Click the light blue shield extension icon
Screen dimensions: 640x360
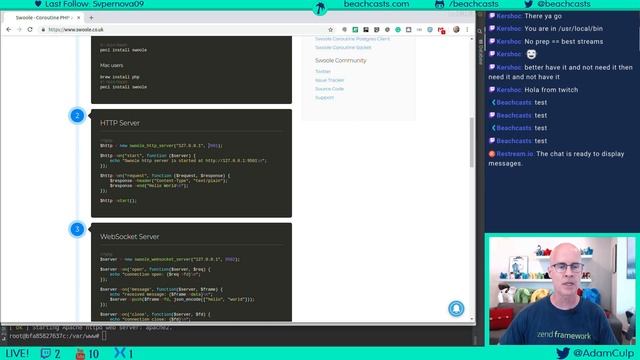coord(430,29)
